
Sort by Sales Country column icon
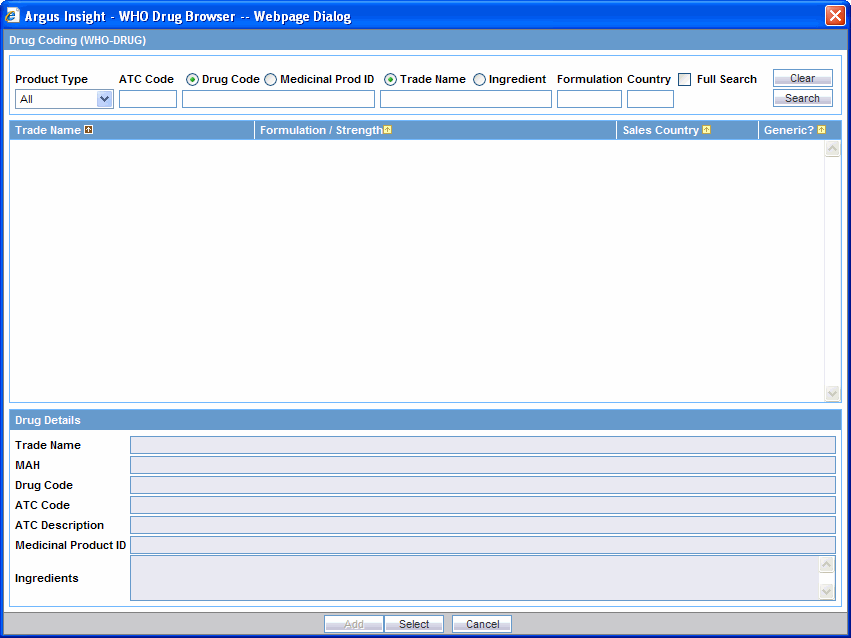click(x=706, y=130)
